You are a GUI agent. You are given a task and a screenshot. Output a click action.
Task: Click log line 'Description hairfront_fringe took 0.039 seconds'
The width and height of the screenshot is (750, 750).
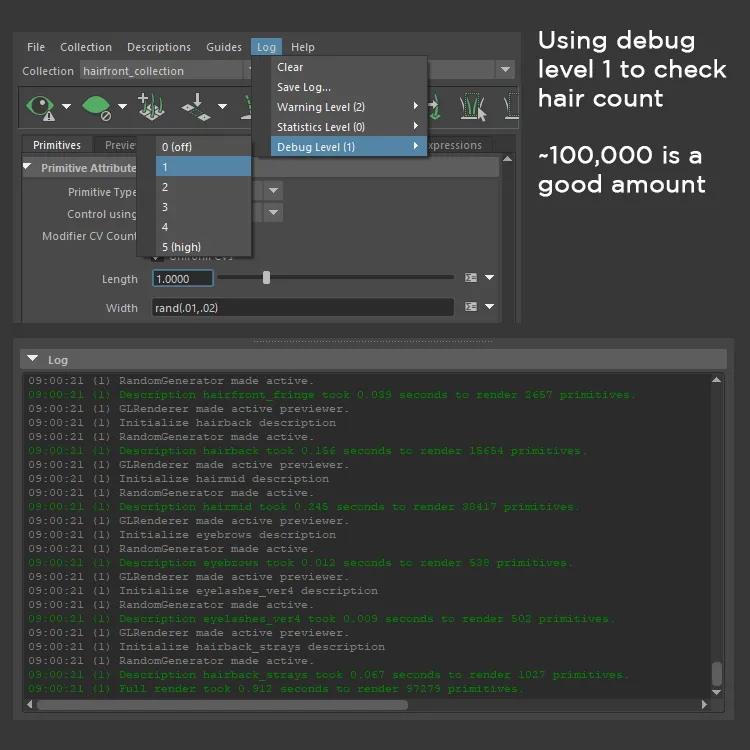331,395
